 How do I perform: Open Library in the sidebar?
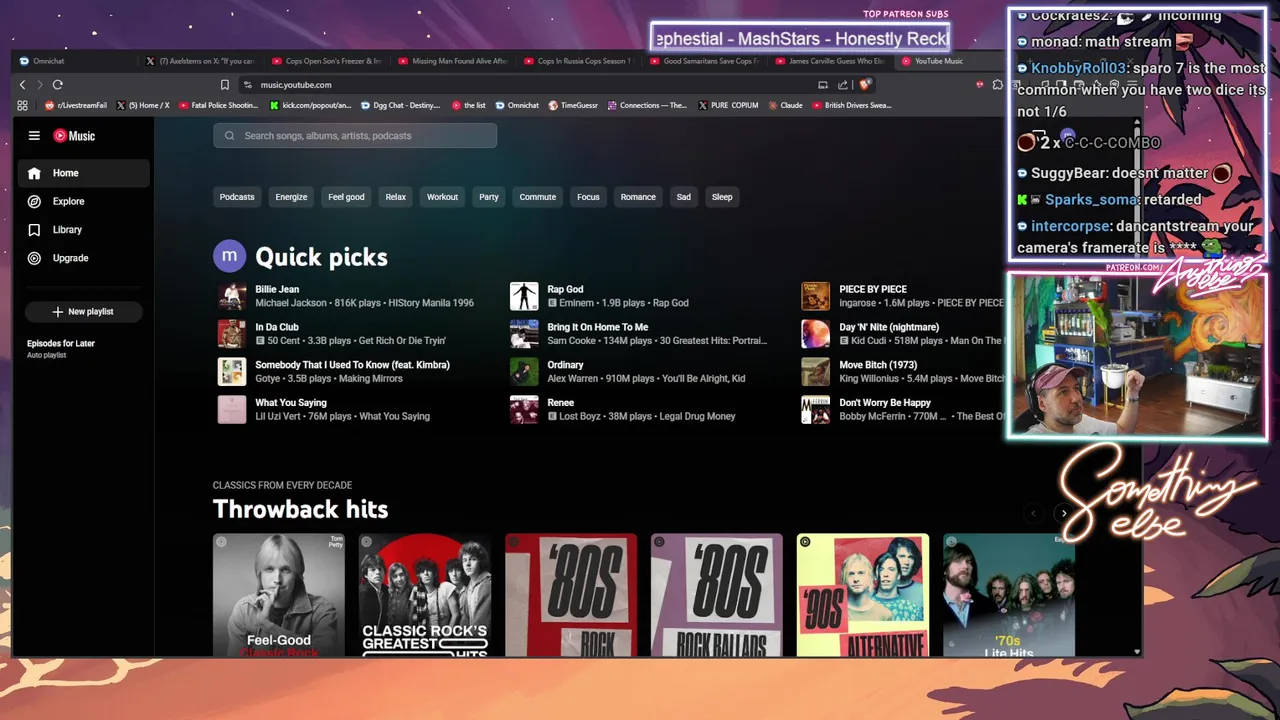coord(84,230)
